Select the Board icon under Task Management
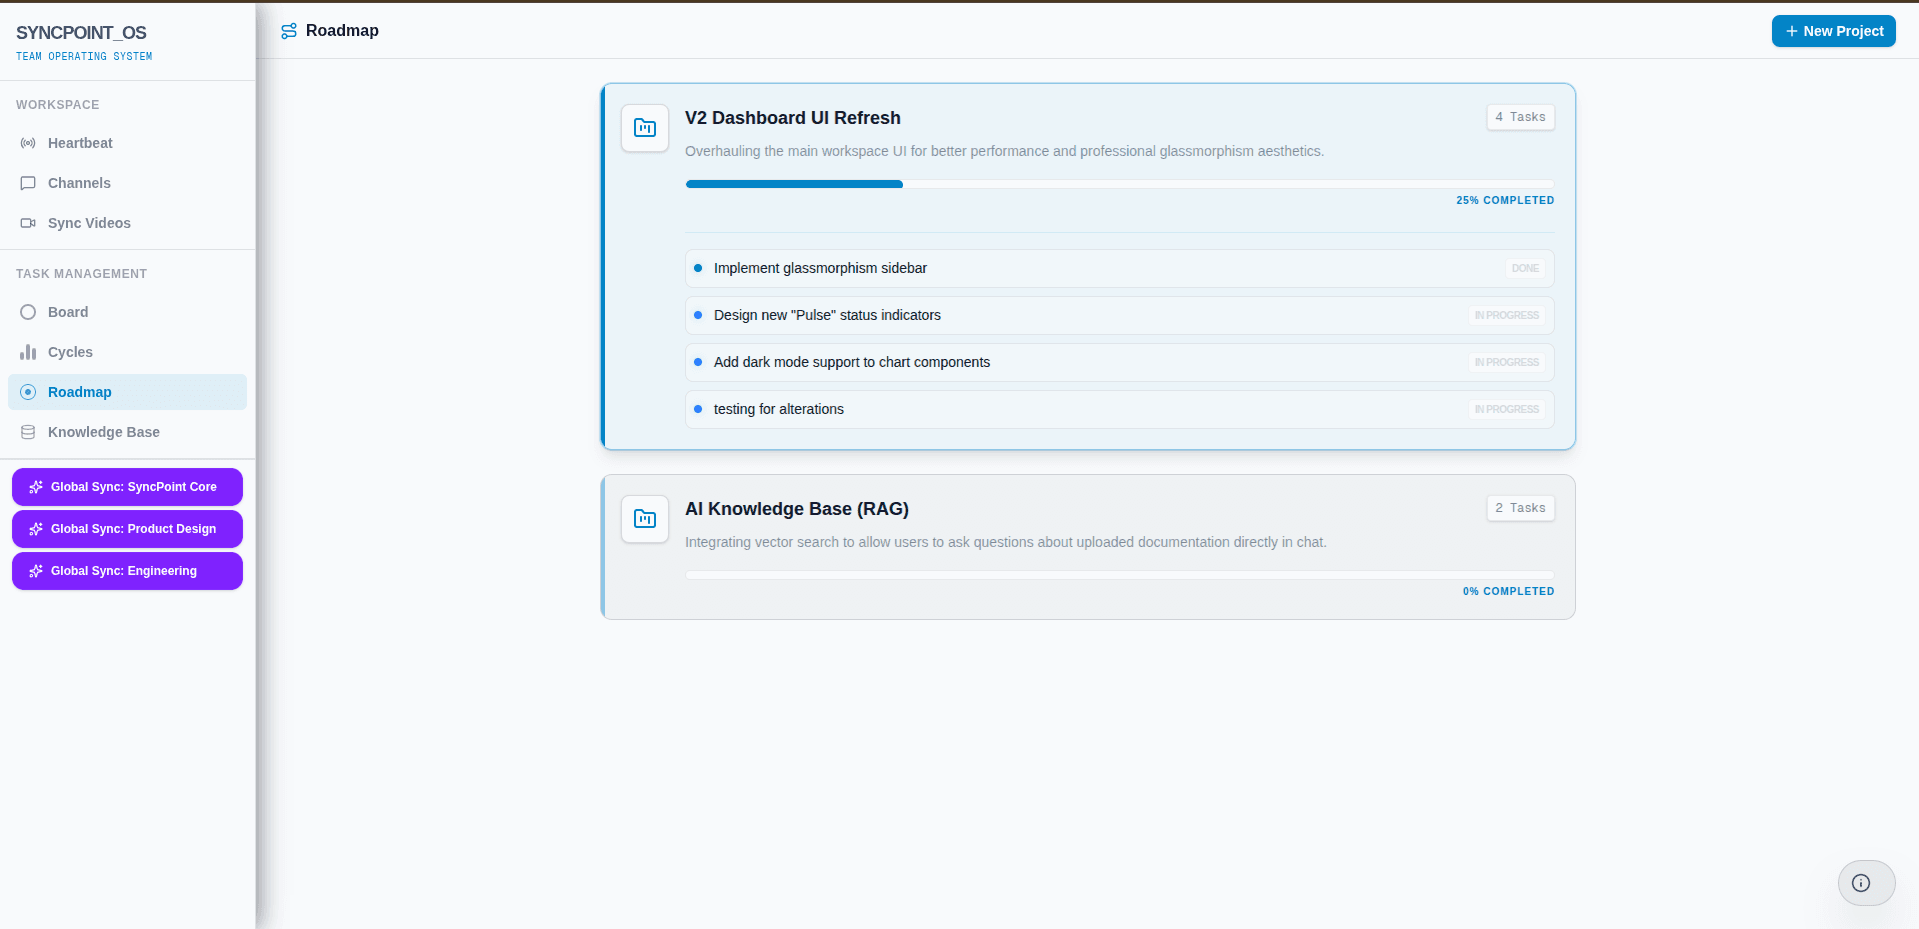The height and width of the screenshot is (929, 1919). (28, 312)
